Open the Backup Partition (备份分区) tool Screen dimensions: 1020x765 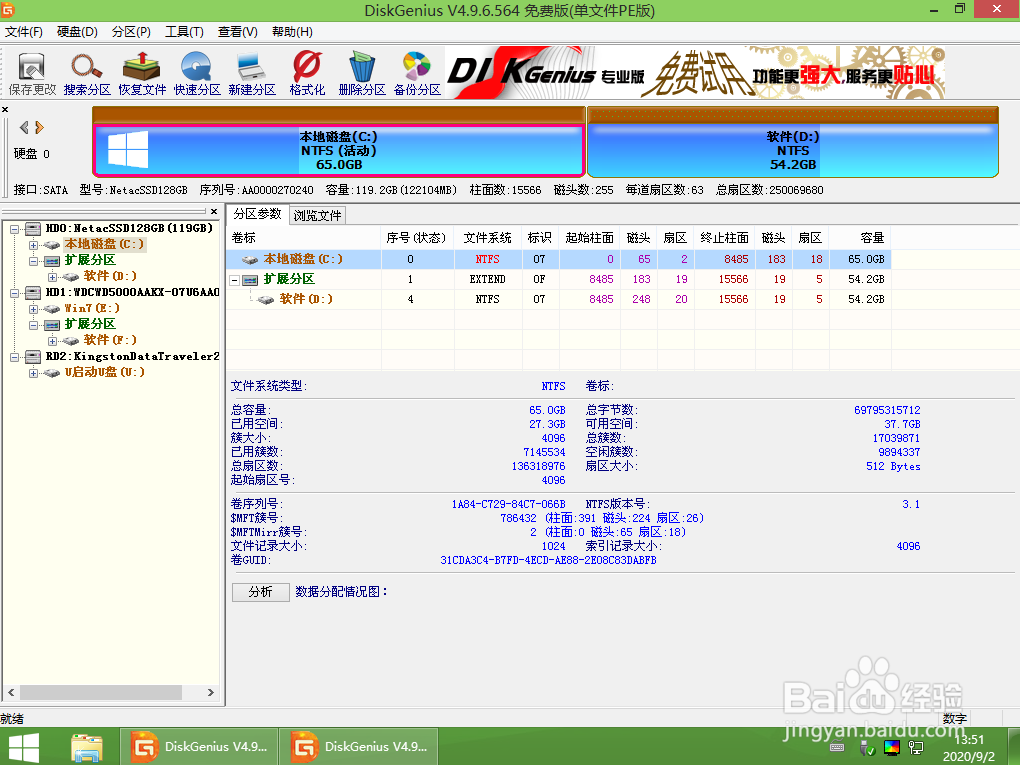417,74
